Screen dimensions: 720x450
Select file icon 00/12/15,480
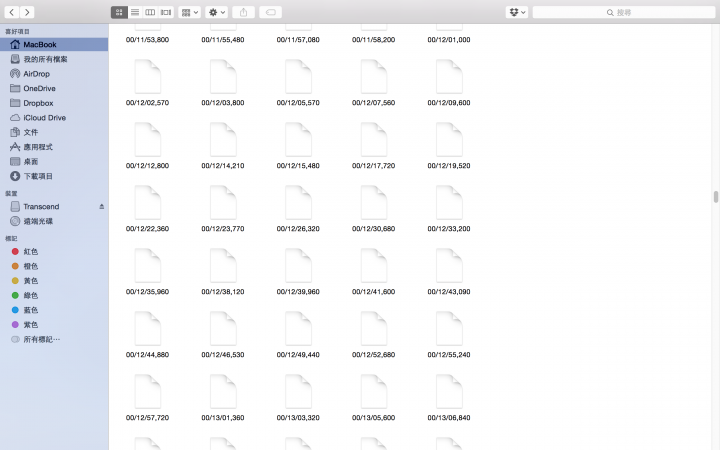298,140
